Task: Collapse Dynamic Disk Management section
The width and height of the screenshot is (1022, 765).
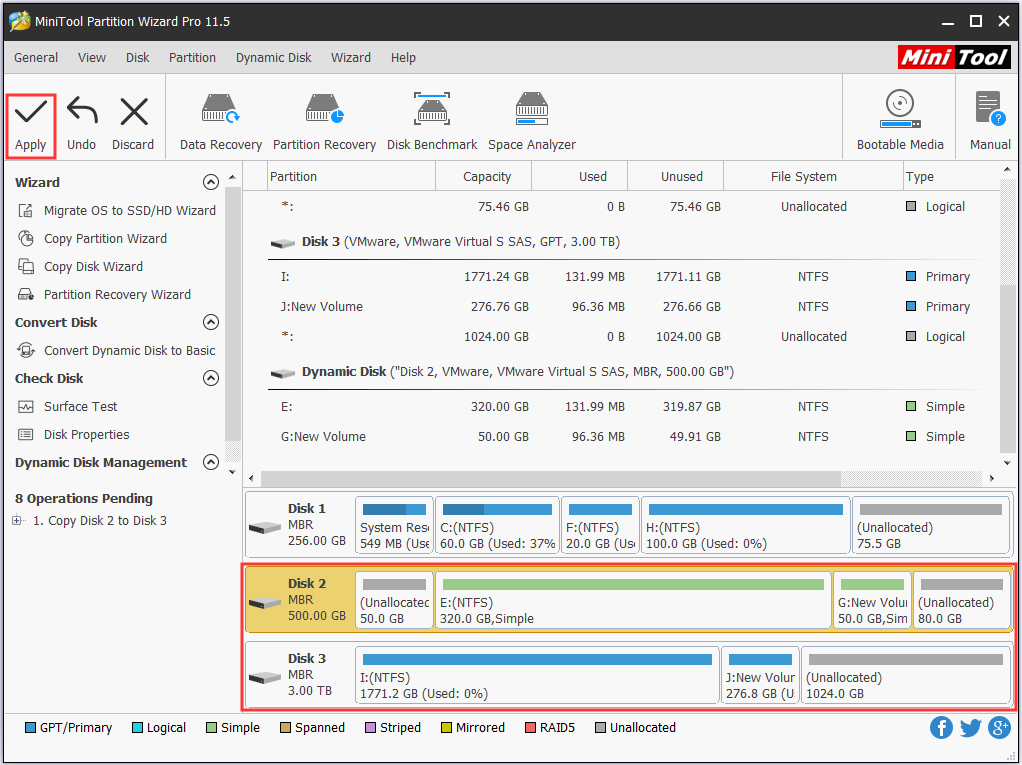Action: click(211, 462)
